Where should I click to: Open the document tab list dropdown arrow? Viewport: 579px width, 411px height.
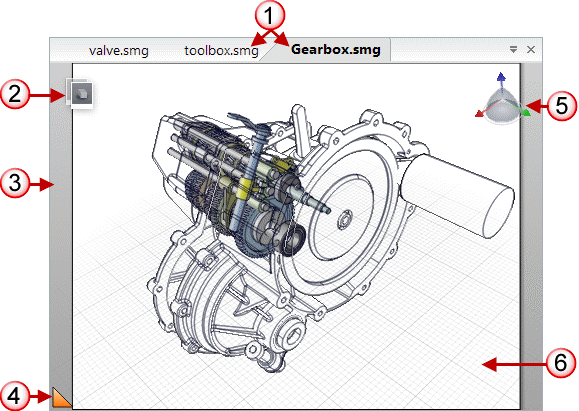[513, 49]
